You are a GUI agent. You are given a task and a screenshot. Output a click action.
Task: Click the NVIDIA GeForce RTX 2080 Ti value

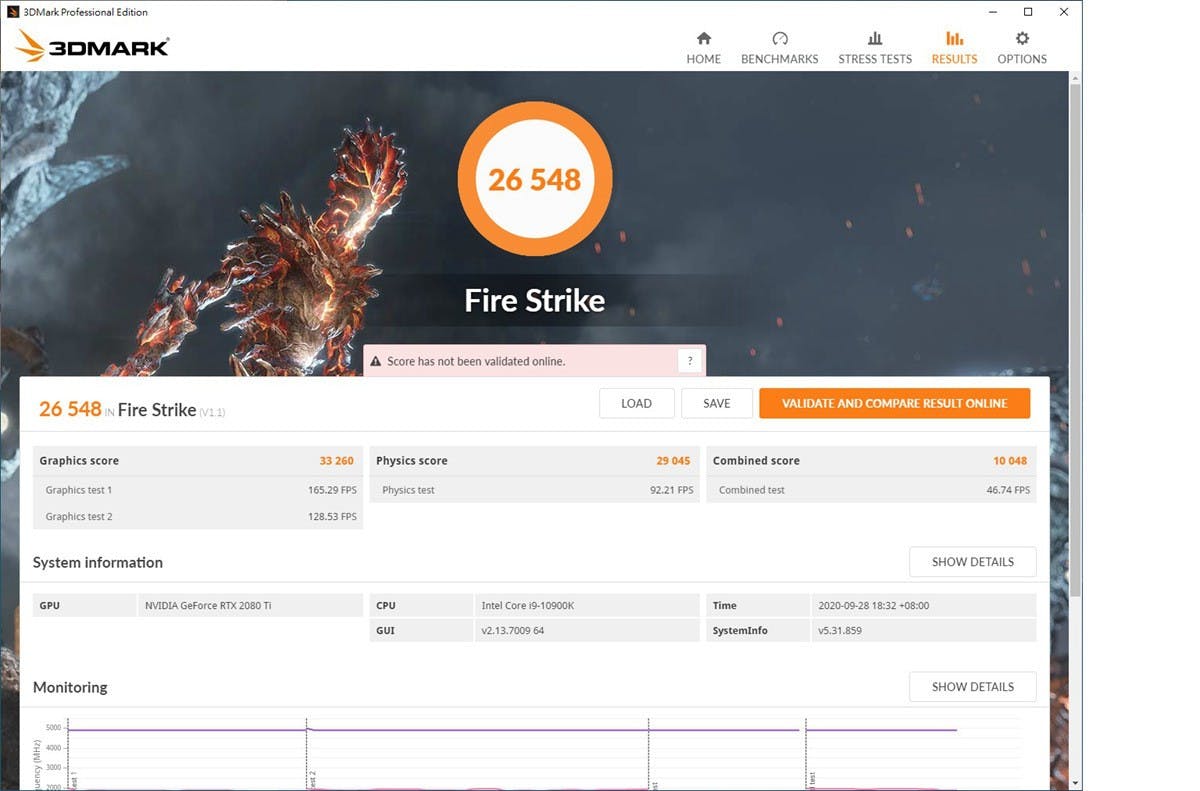[208, 606]
